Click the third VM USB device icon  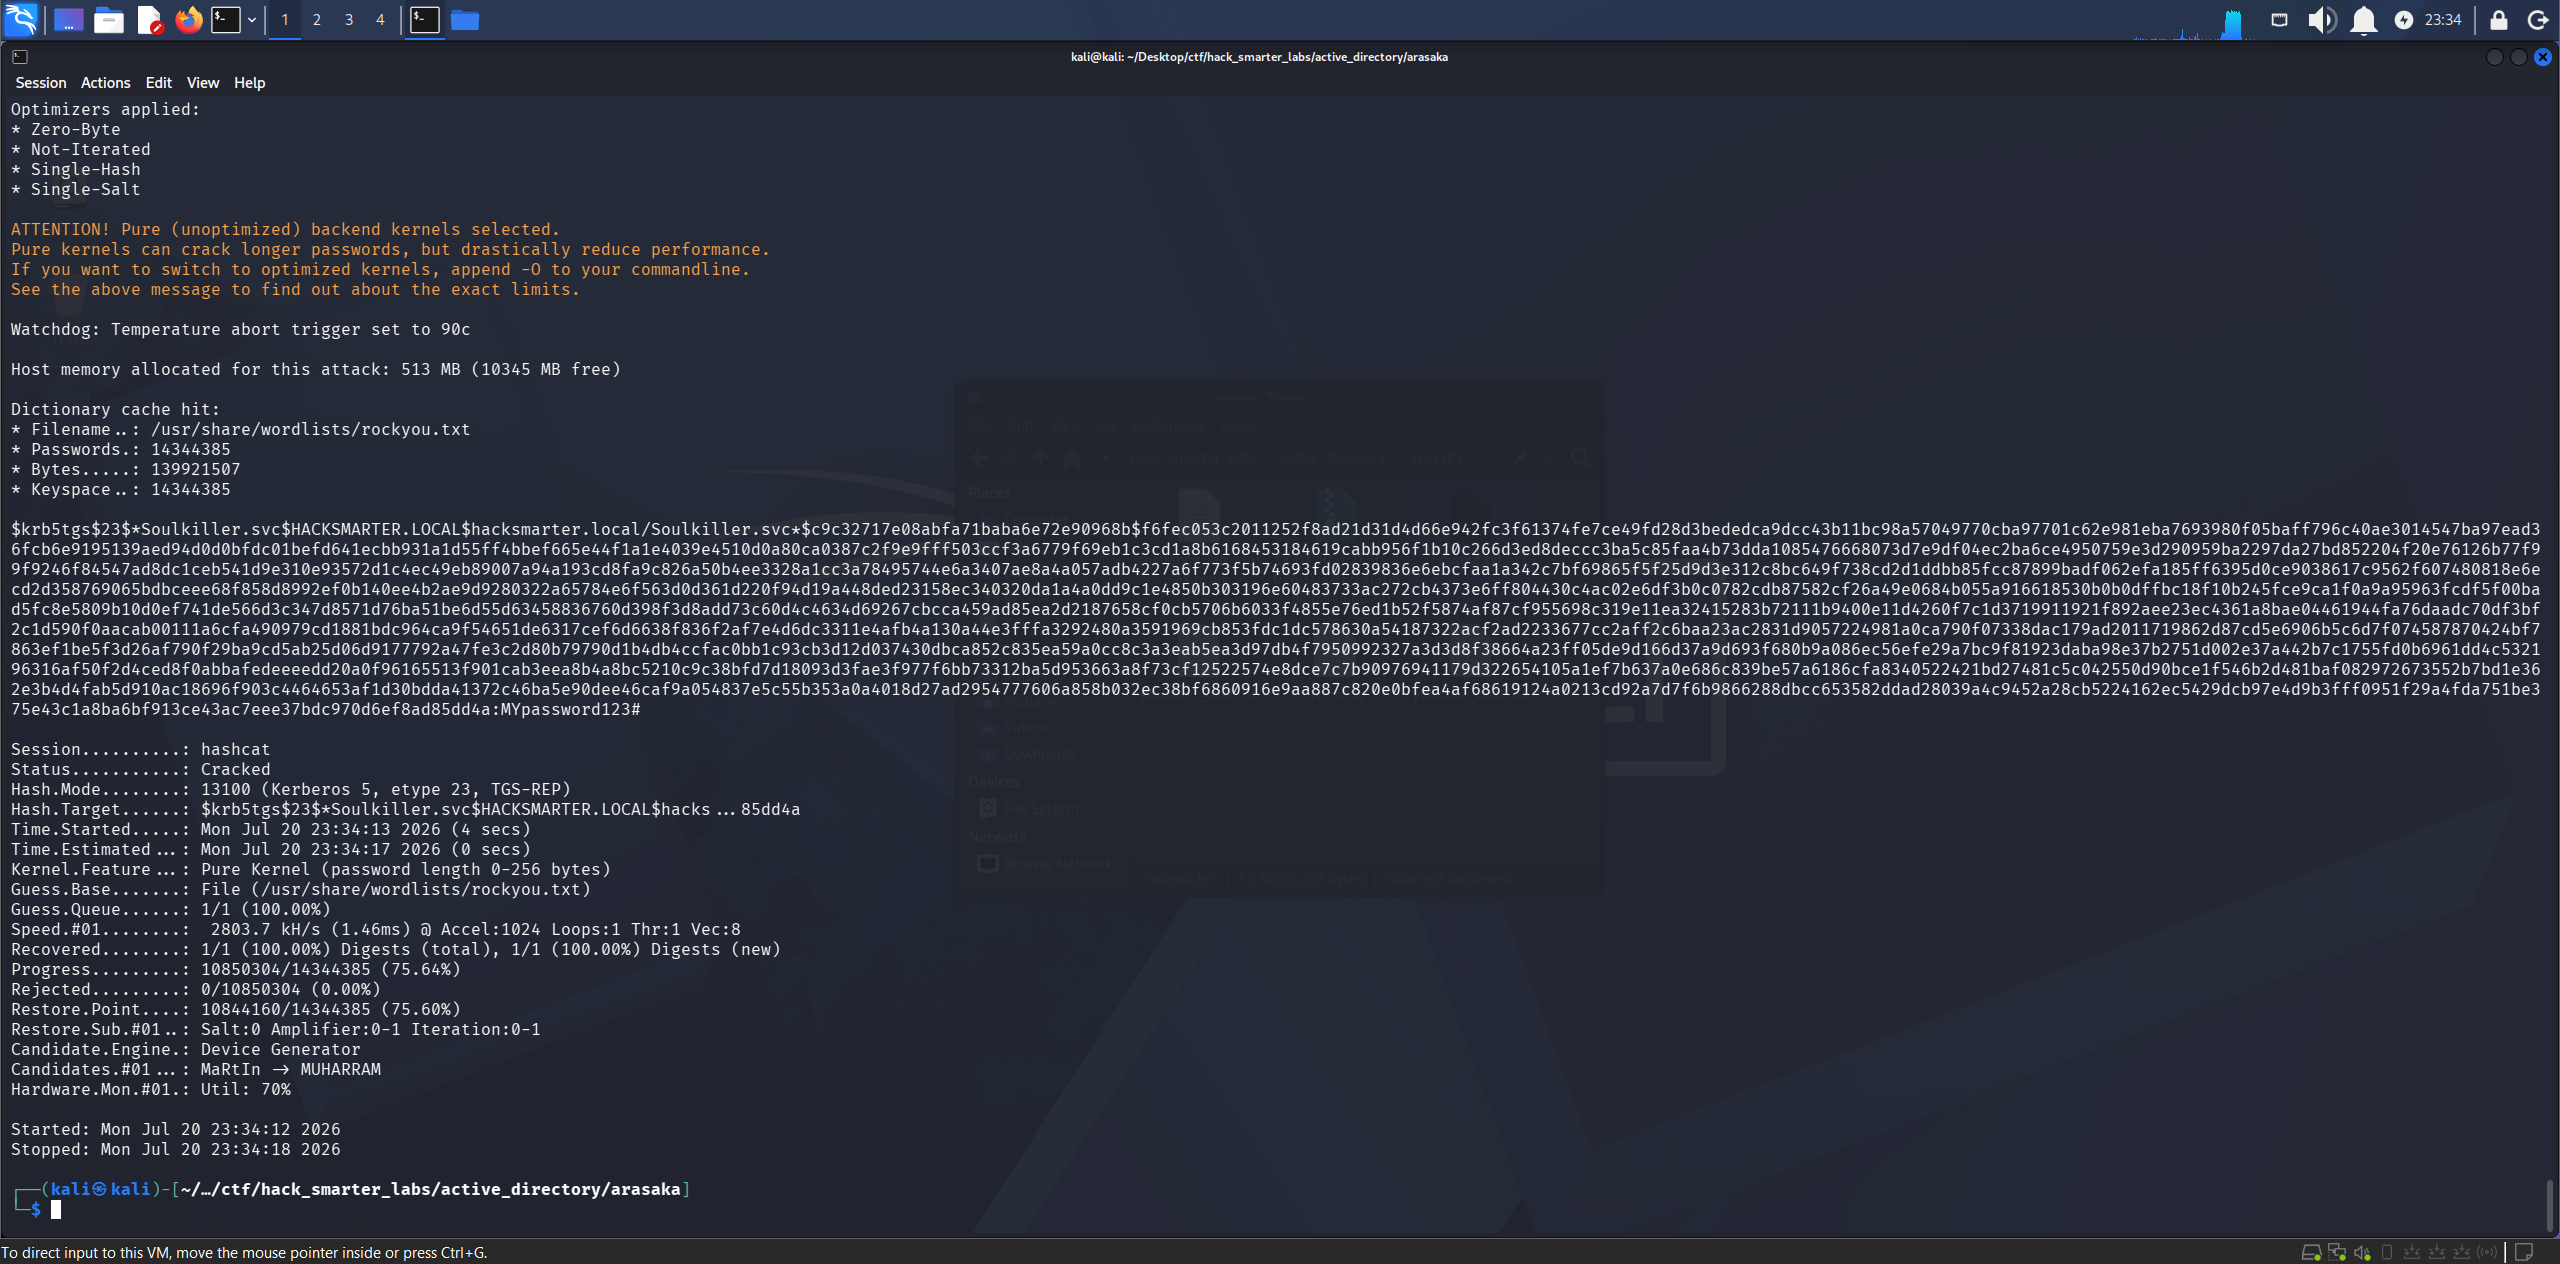(x=2462, y=1252)
